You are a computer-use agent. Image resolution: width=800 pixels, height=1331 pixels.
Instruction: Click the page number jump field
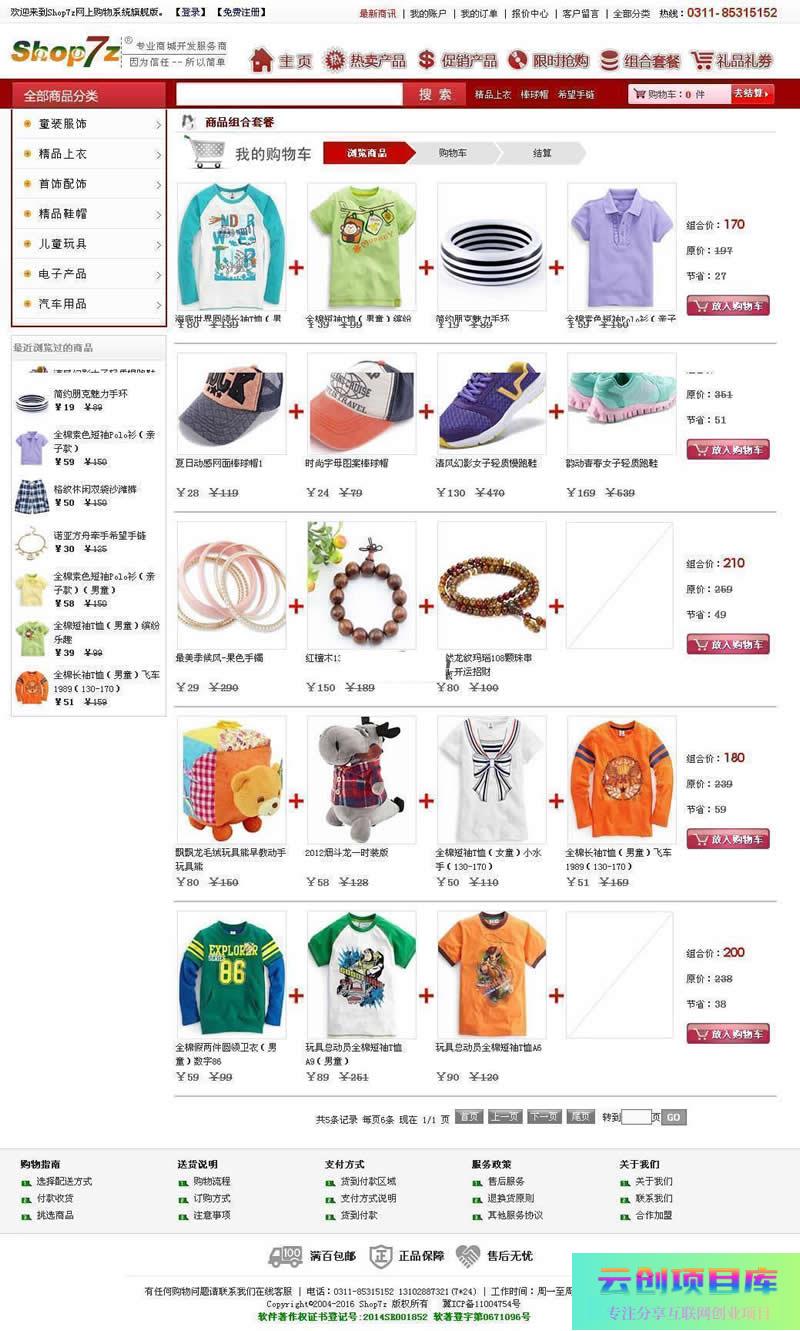(636, 1117)
